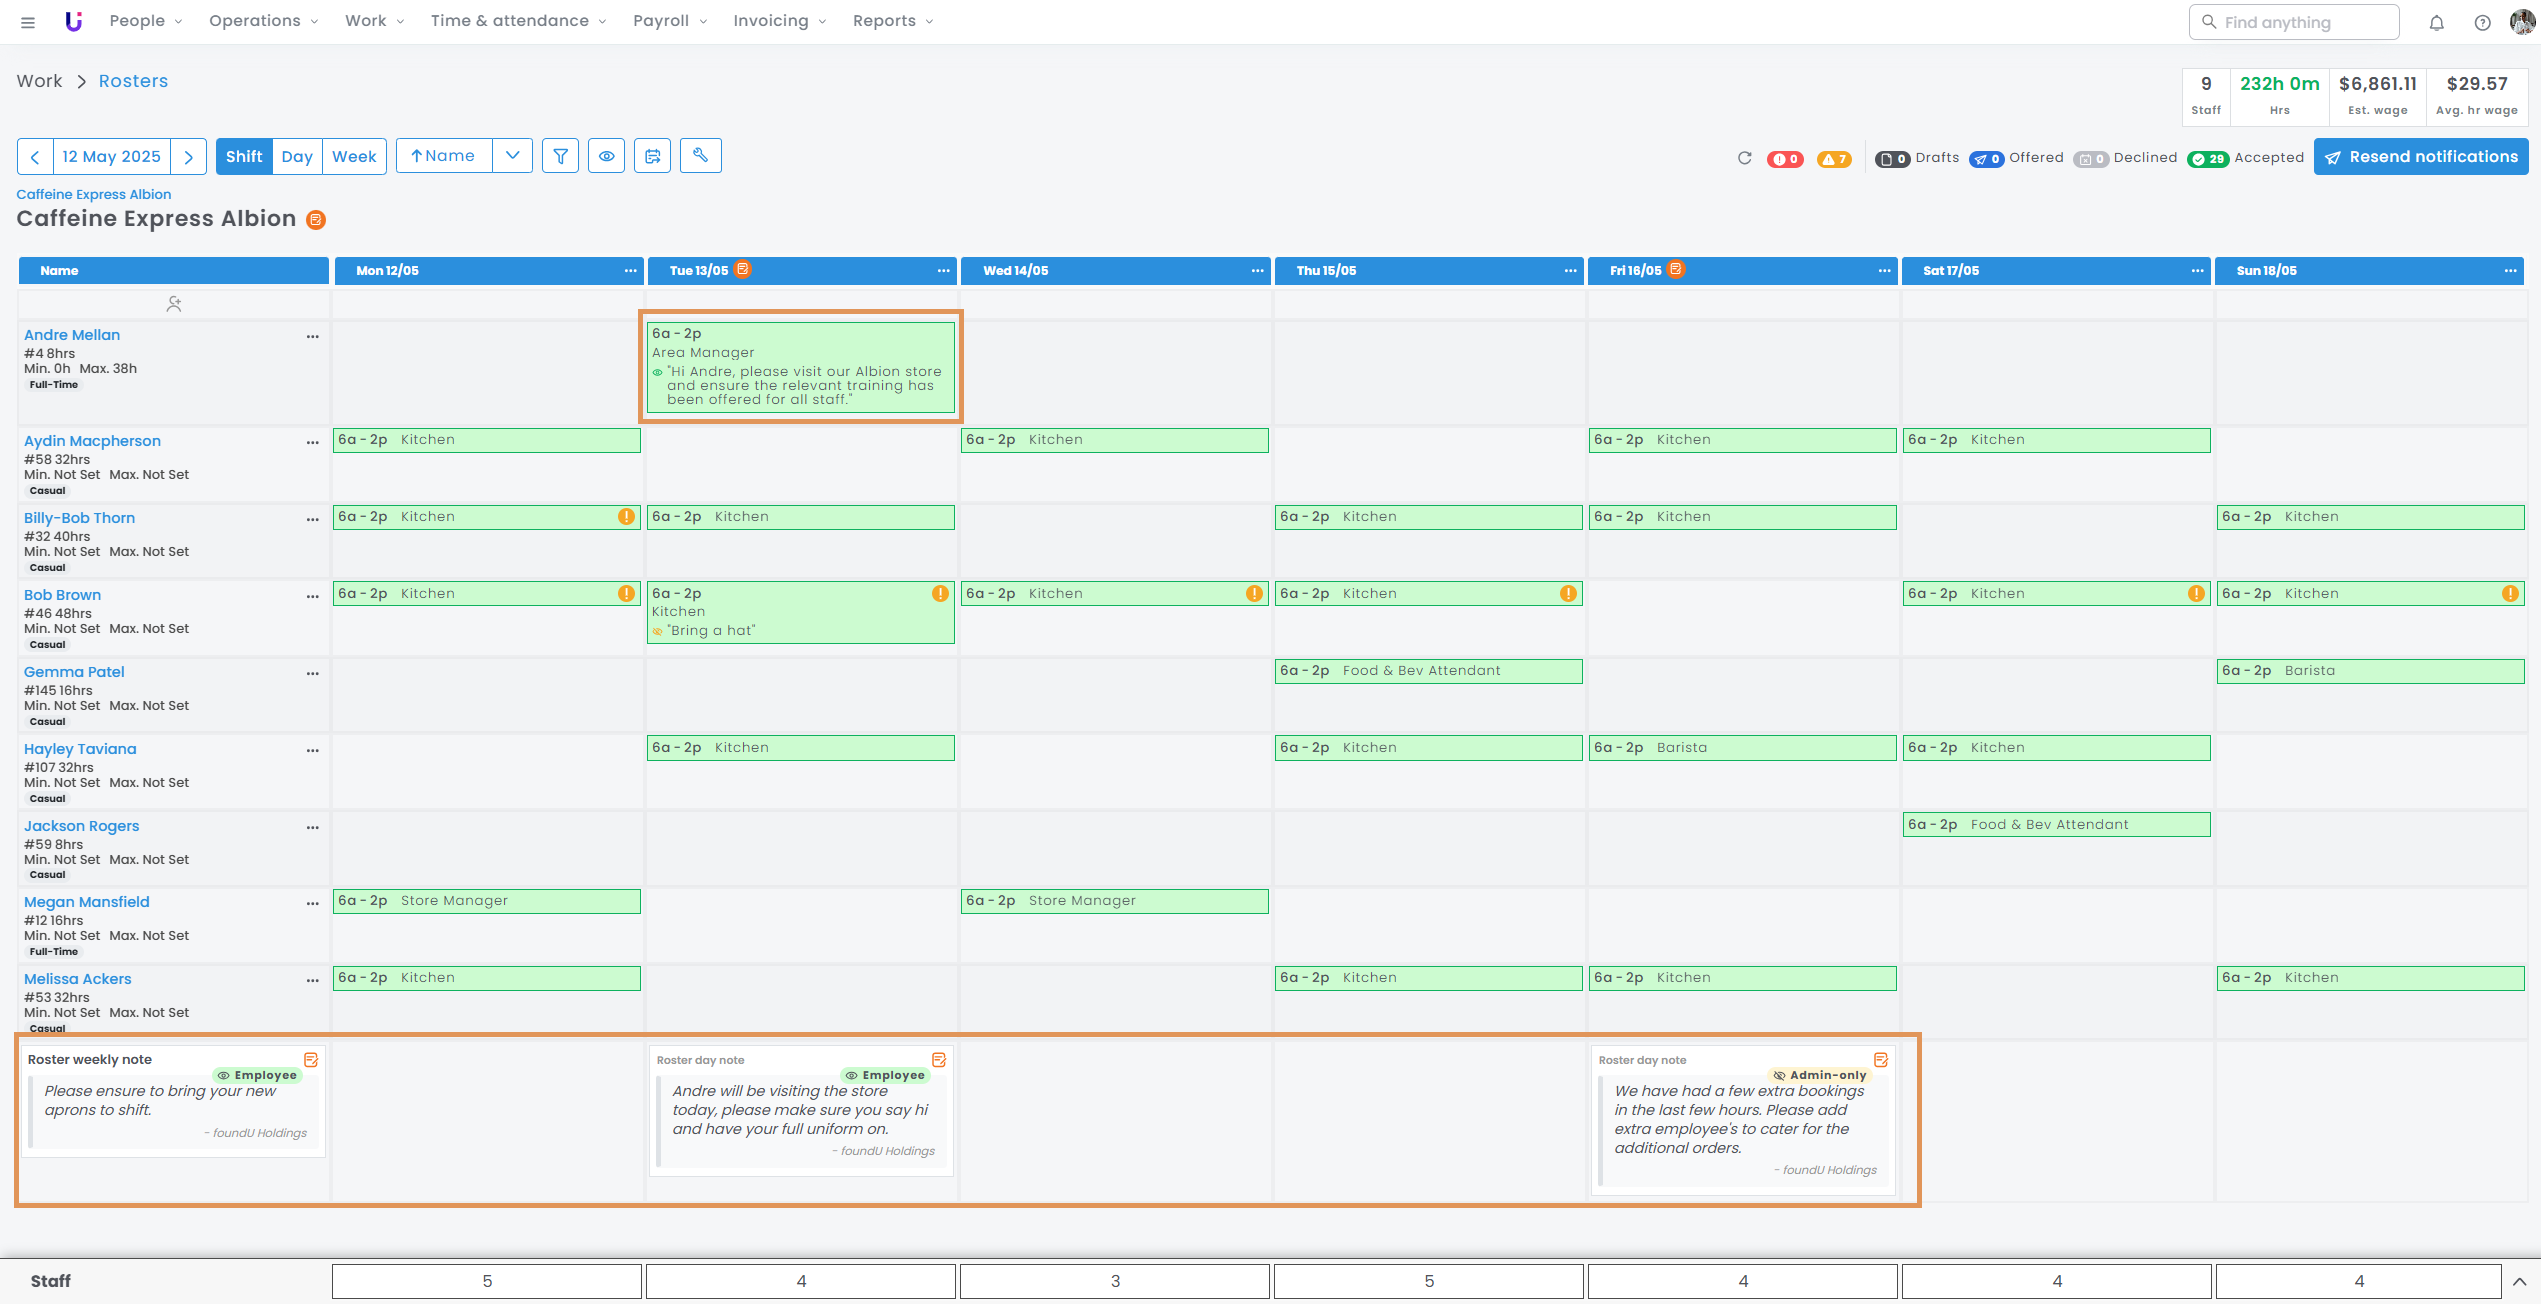Click the Find anything search field
The height and width of the screenshot is (1304, 2541).
point(2294,22)
